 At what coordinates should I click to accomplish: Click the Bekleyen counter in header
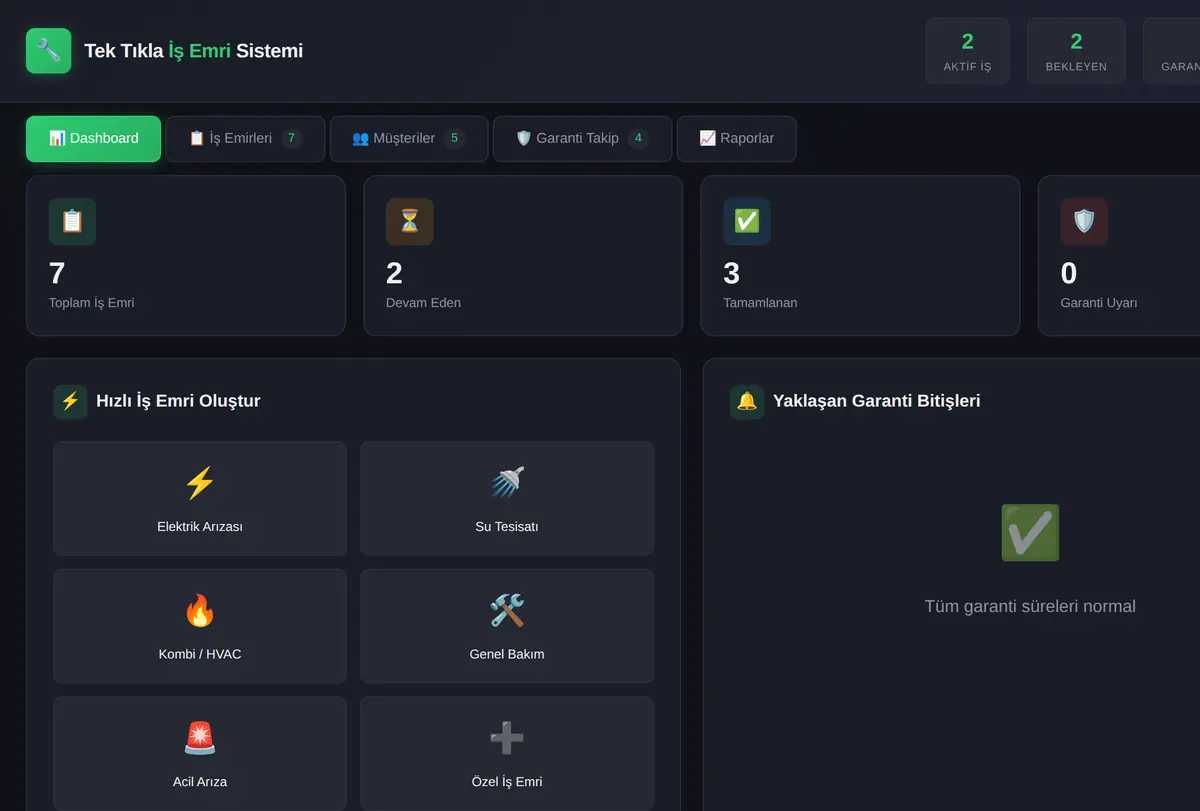[1076, 51]
